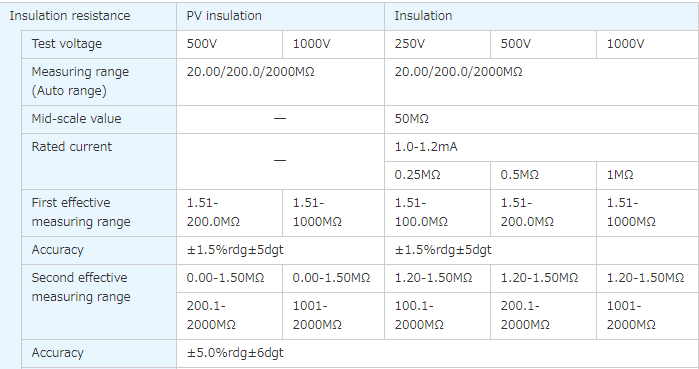Select the 1MΩ cell

648,175
